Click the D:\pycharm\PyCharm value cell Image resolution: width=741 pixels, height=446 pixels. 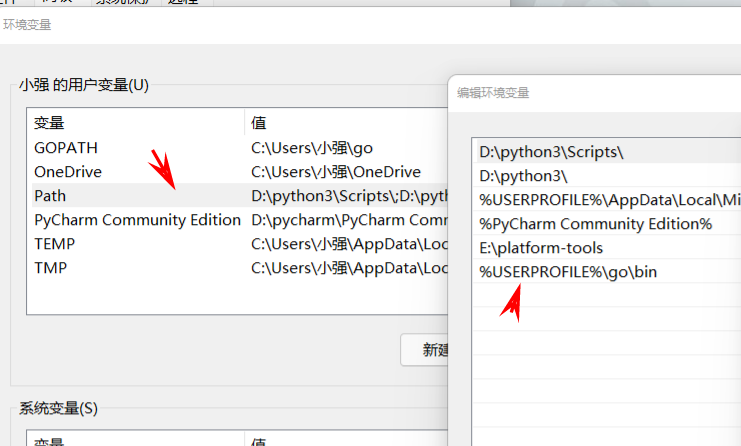[349, 220]
